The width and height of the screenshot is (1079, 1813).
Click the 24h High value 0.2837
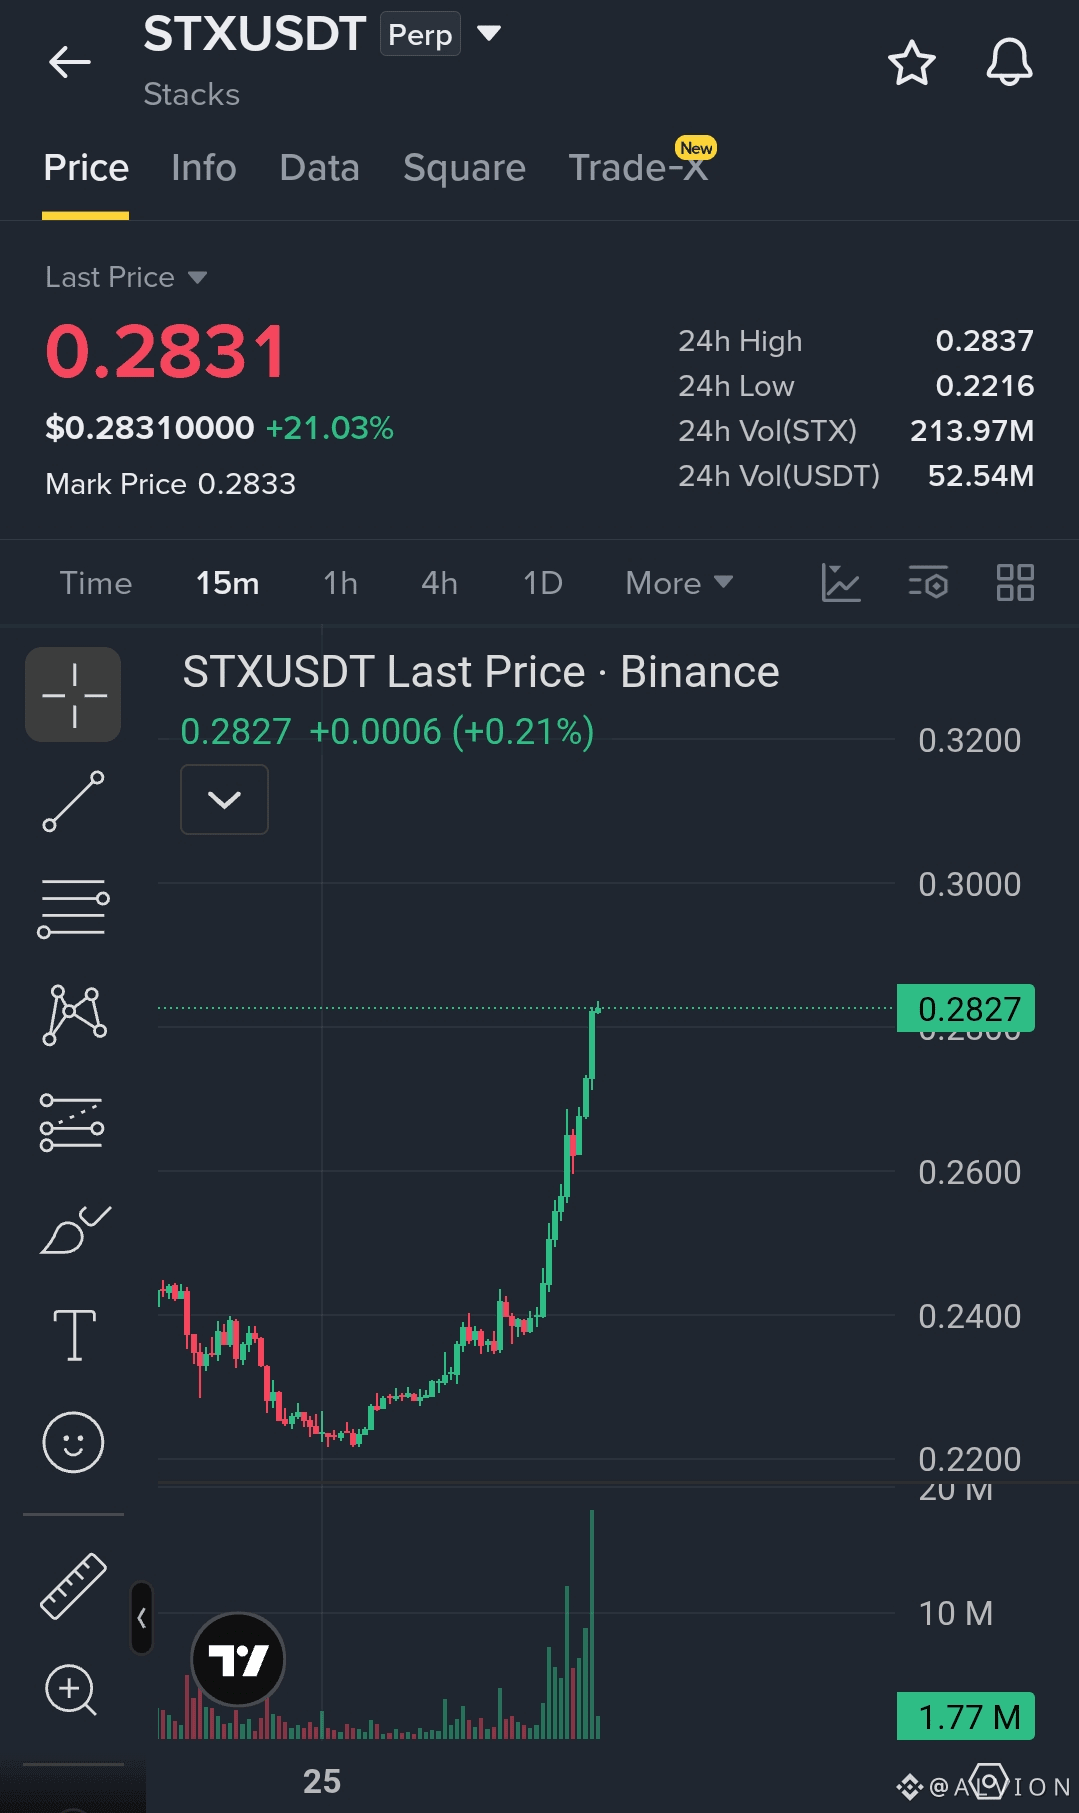pos(984,341)
